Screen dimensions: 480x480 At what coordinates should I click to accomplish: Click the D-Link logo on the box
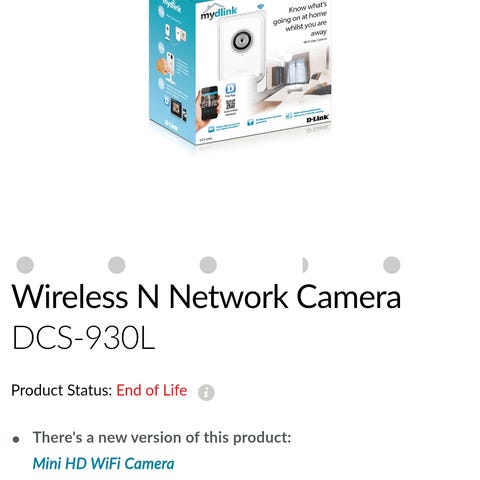click(x=317, y=118)
